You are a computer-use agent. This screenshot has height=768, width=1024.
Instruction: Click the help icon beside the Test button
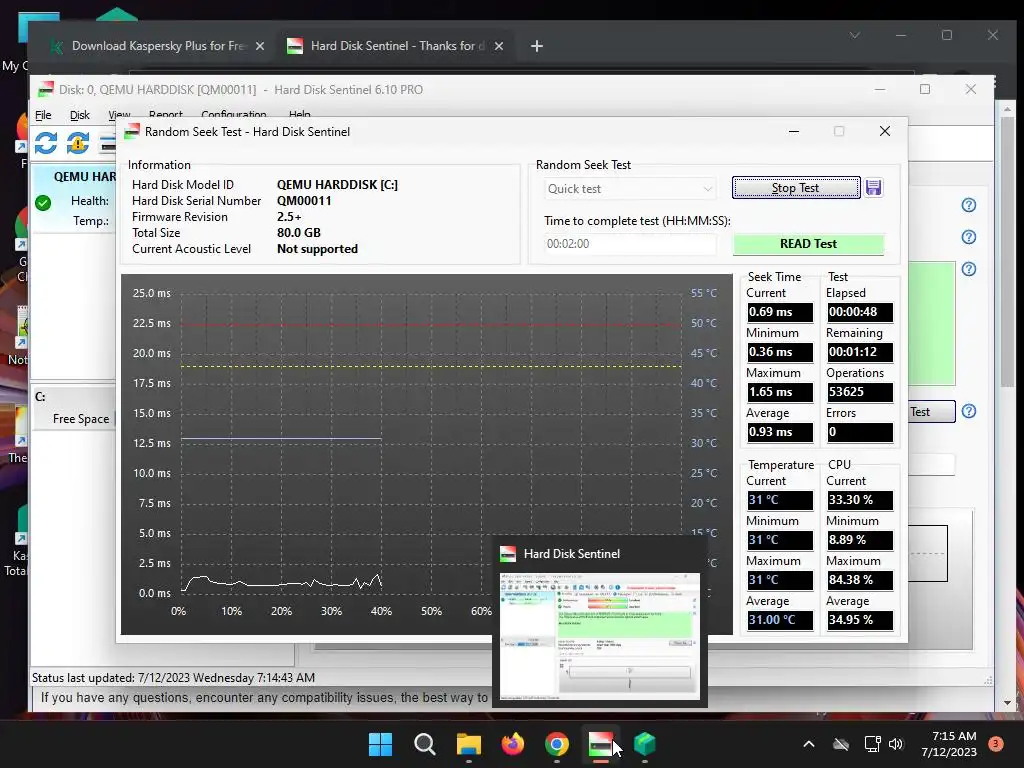(x=969, y=411)
